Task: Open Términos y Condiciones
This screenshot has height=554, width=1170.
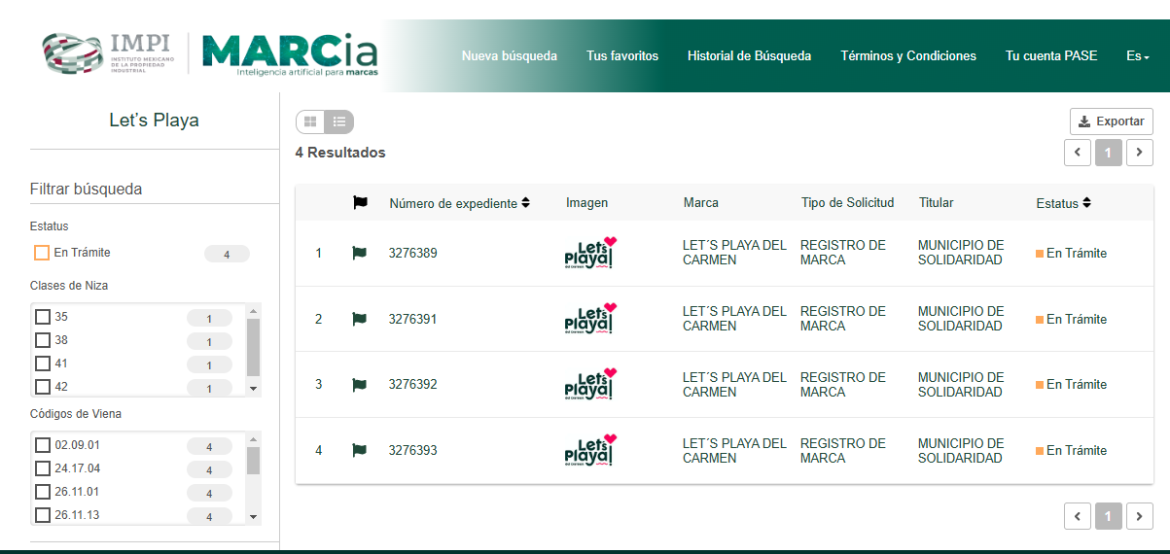Action: [x=908, y=56]
